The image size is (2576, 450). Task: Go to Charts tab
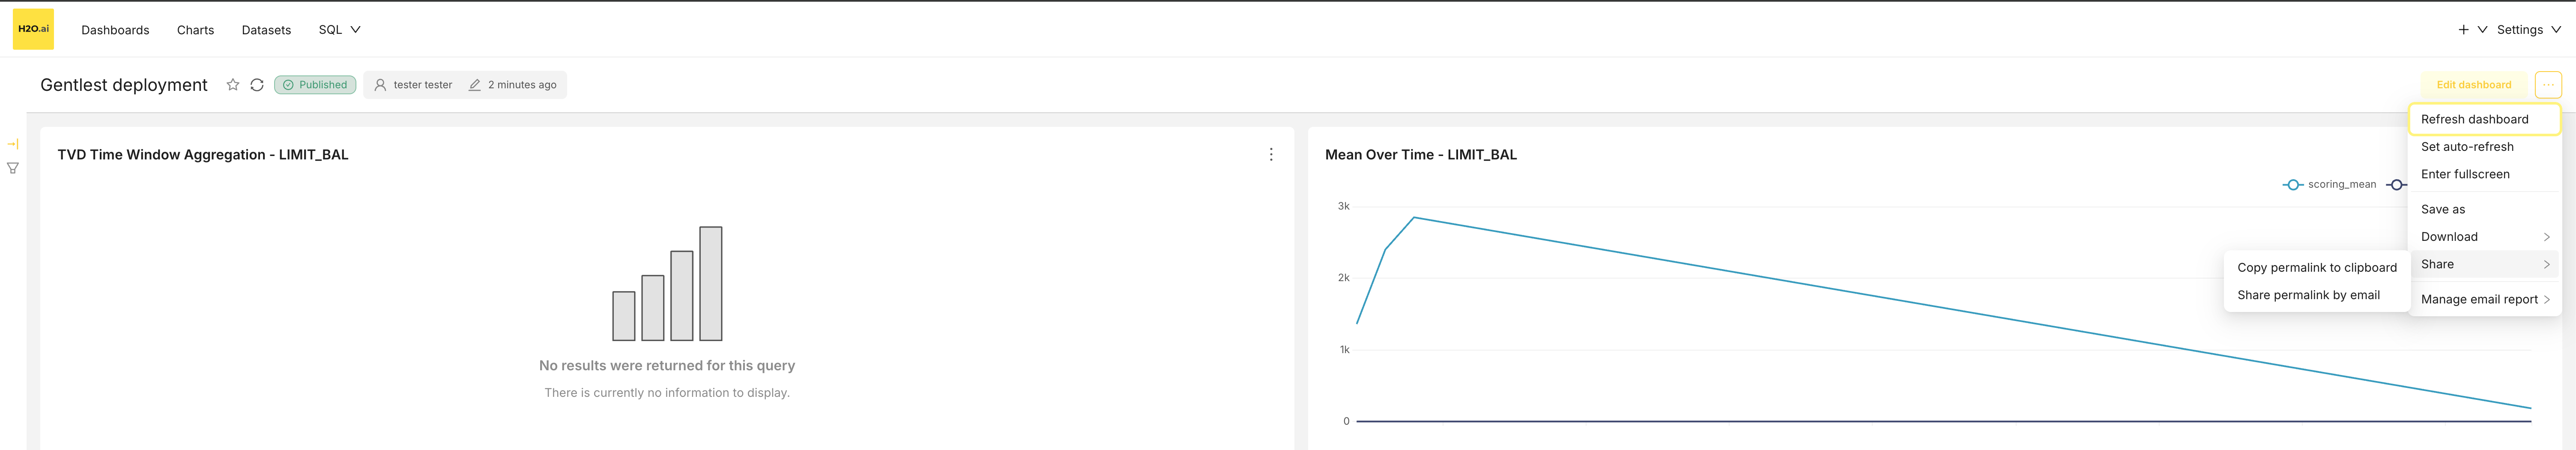click(x=195, y=30)
